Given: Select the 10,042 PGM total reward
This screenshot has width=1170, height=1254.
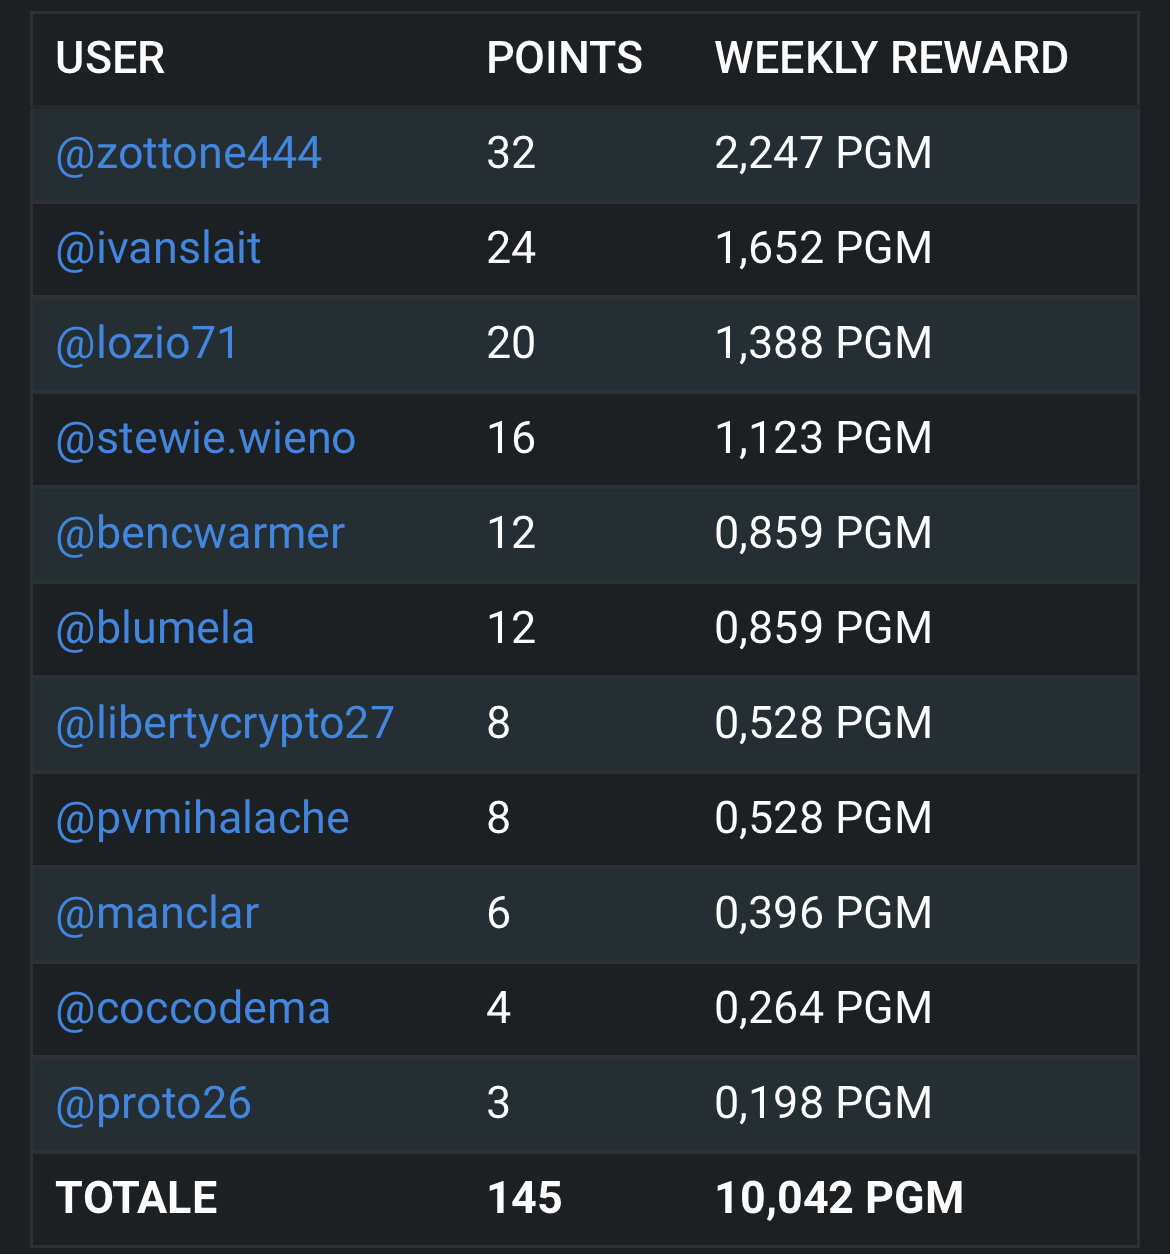Looking at the screenshot, I should (840, 1198).
